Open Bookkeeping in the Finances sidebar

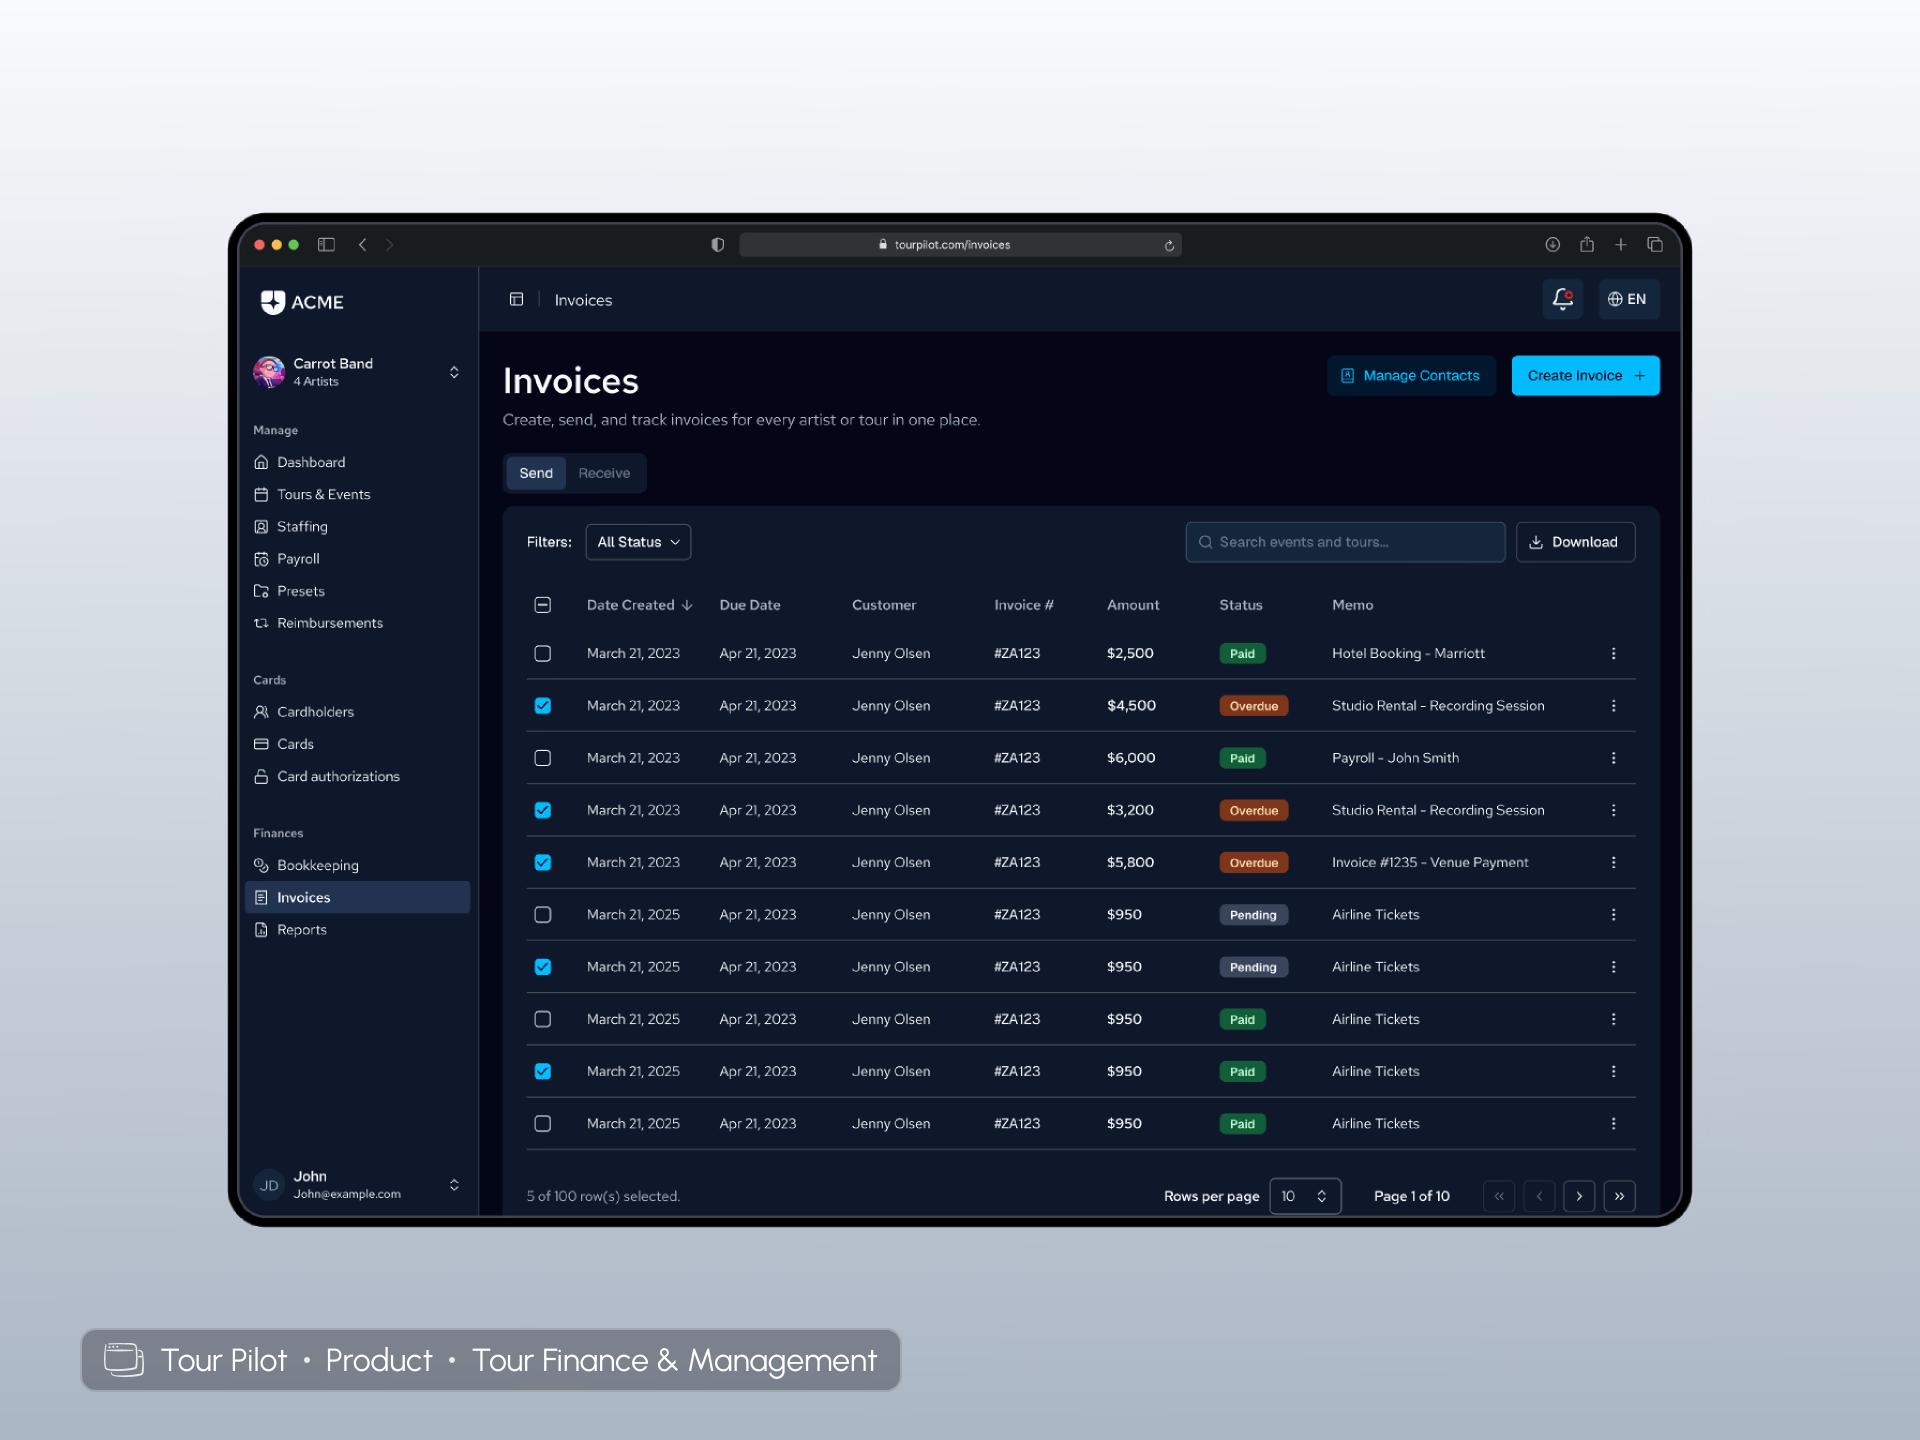click(x=317, y=865)
